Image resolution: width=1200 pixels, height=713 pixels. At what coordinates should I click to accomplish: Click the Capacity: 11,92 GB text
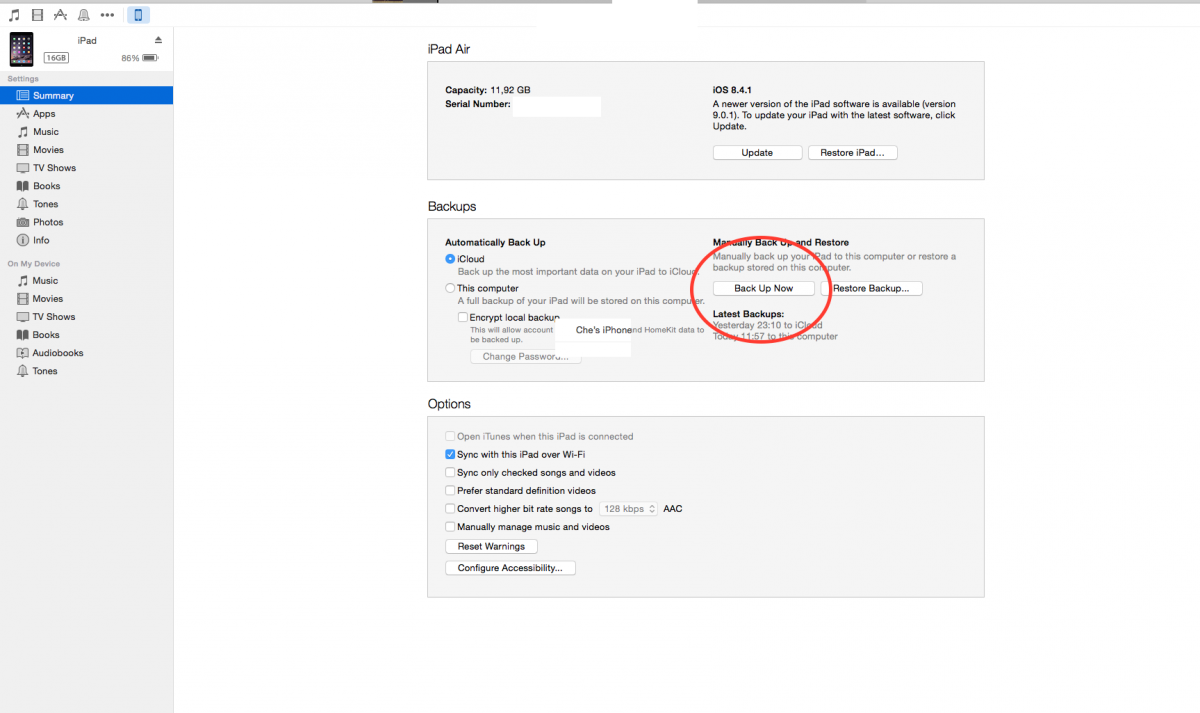click(x=487, y=90)
